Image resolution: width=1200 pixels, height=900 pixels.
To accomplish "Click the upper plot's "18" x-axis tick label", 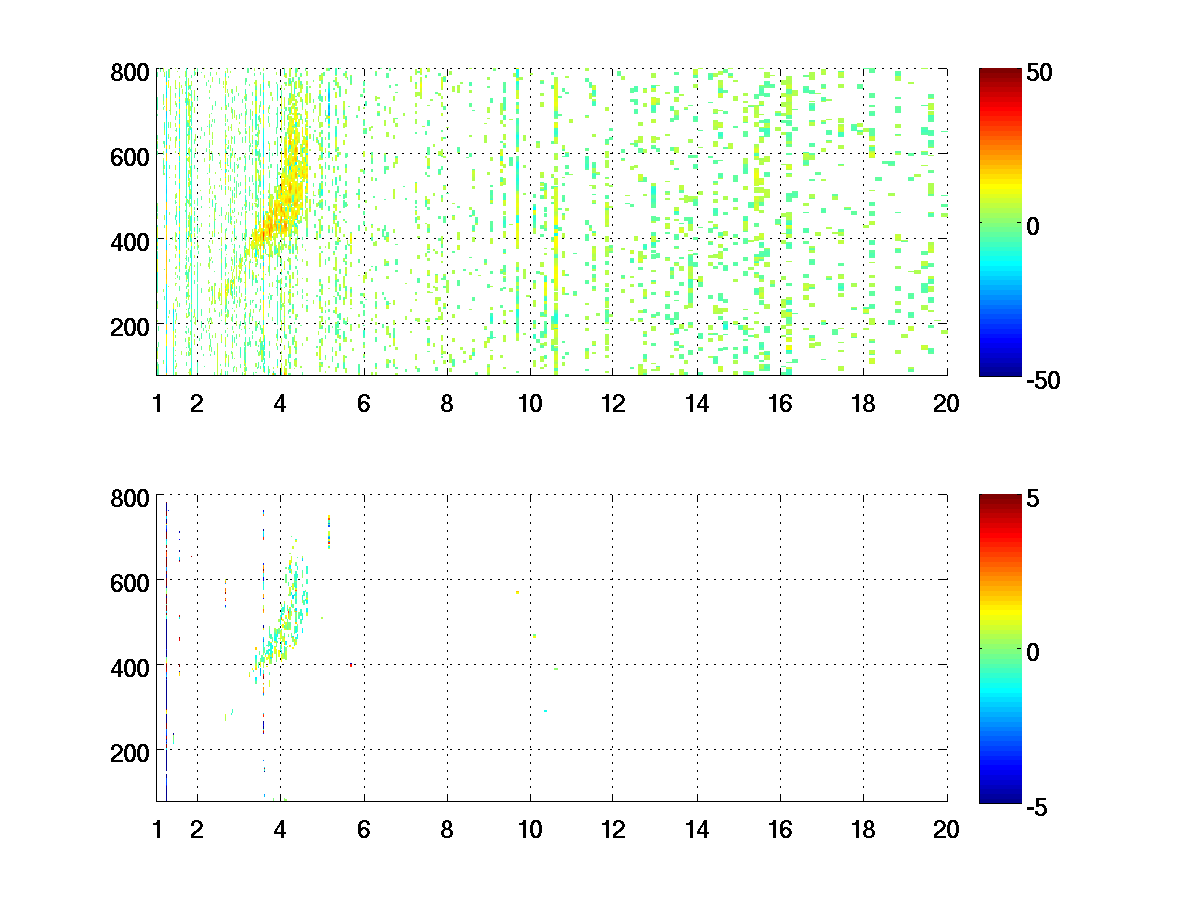I will coord(863,404).
